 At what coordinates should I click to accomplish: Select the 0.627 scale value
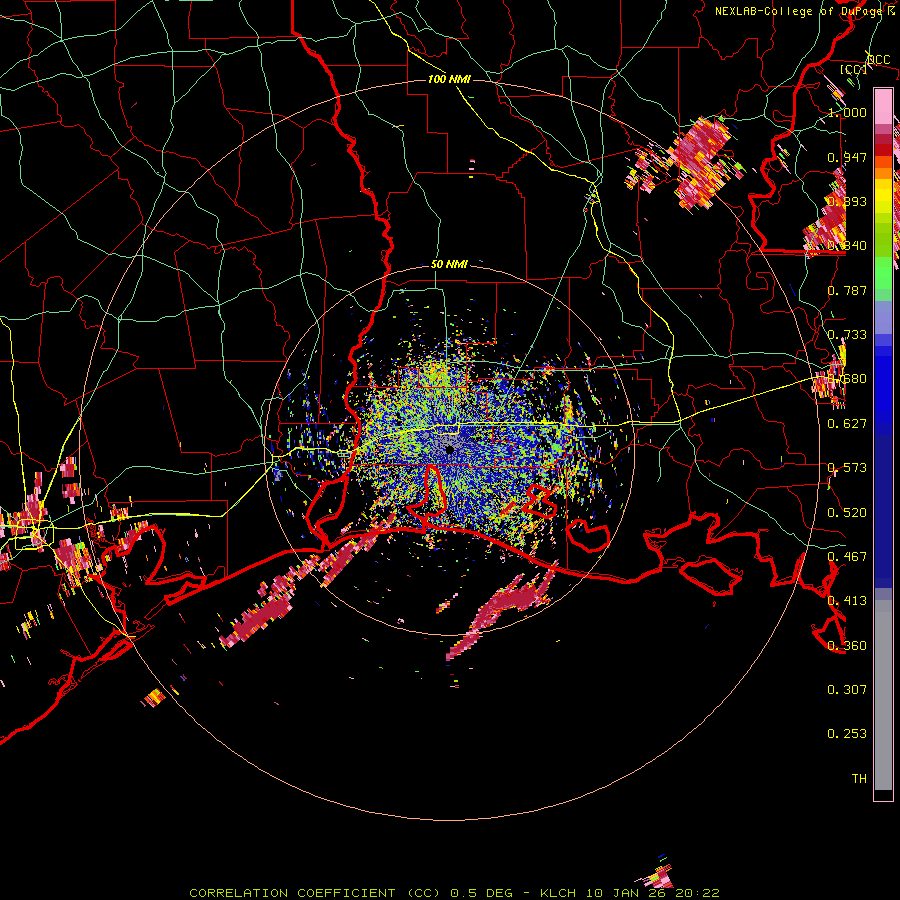pos(847,424)
